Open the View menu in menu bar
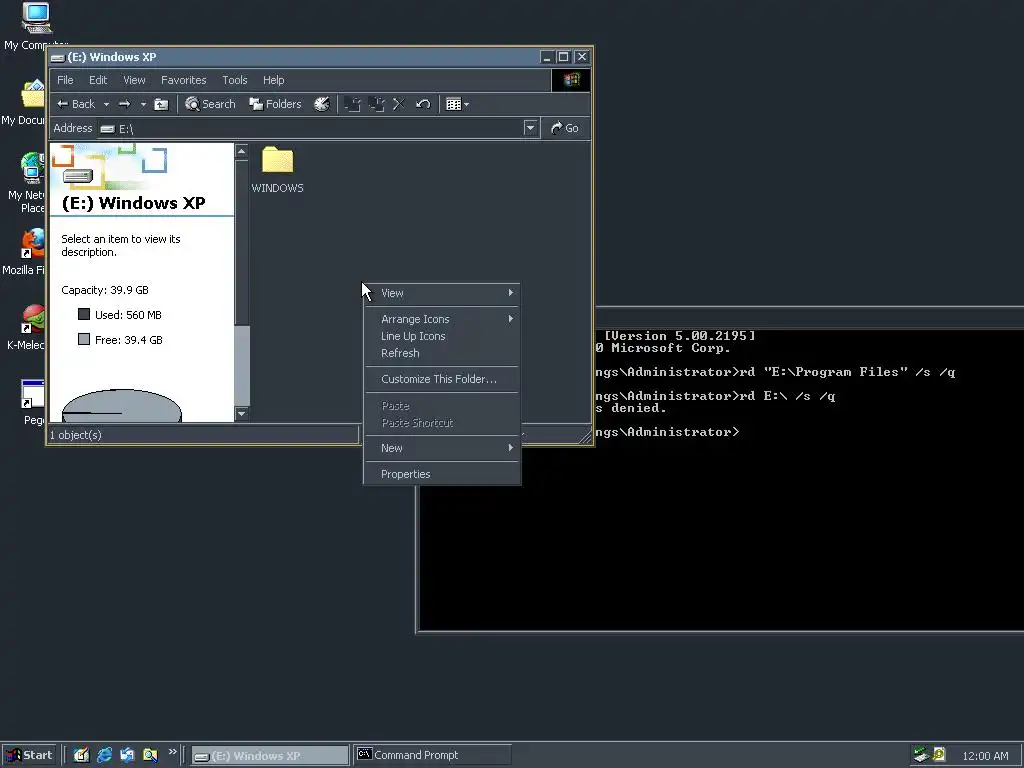Screen dimensions: 1024x768 pos(134,80)
